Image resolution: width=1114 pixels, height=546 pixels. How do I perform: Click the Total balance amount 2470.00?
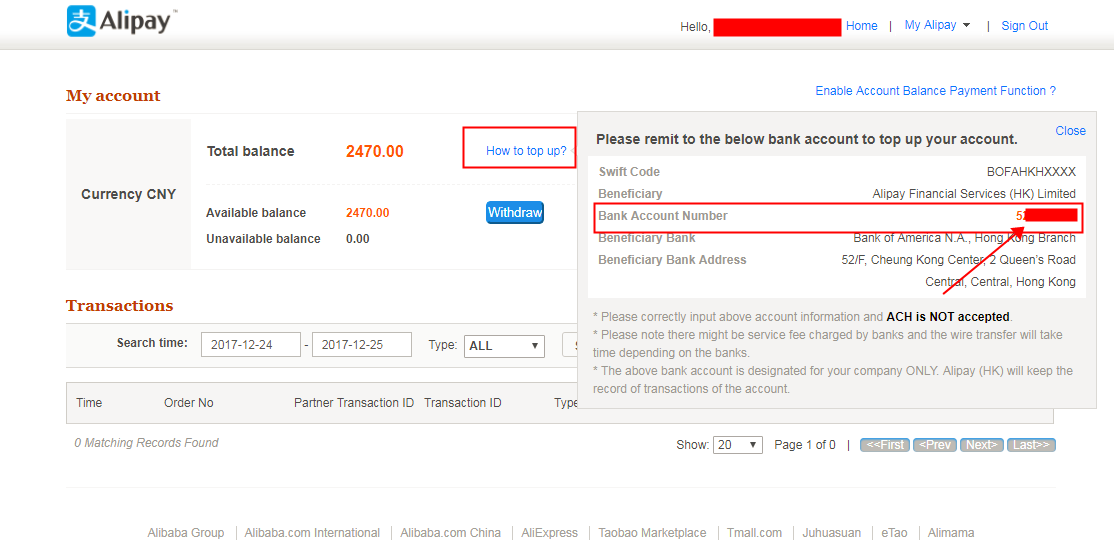click(x=374, y=151)
